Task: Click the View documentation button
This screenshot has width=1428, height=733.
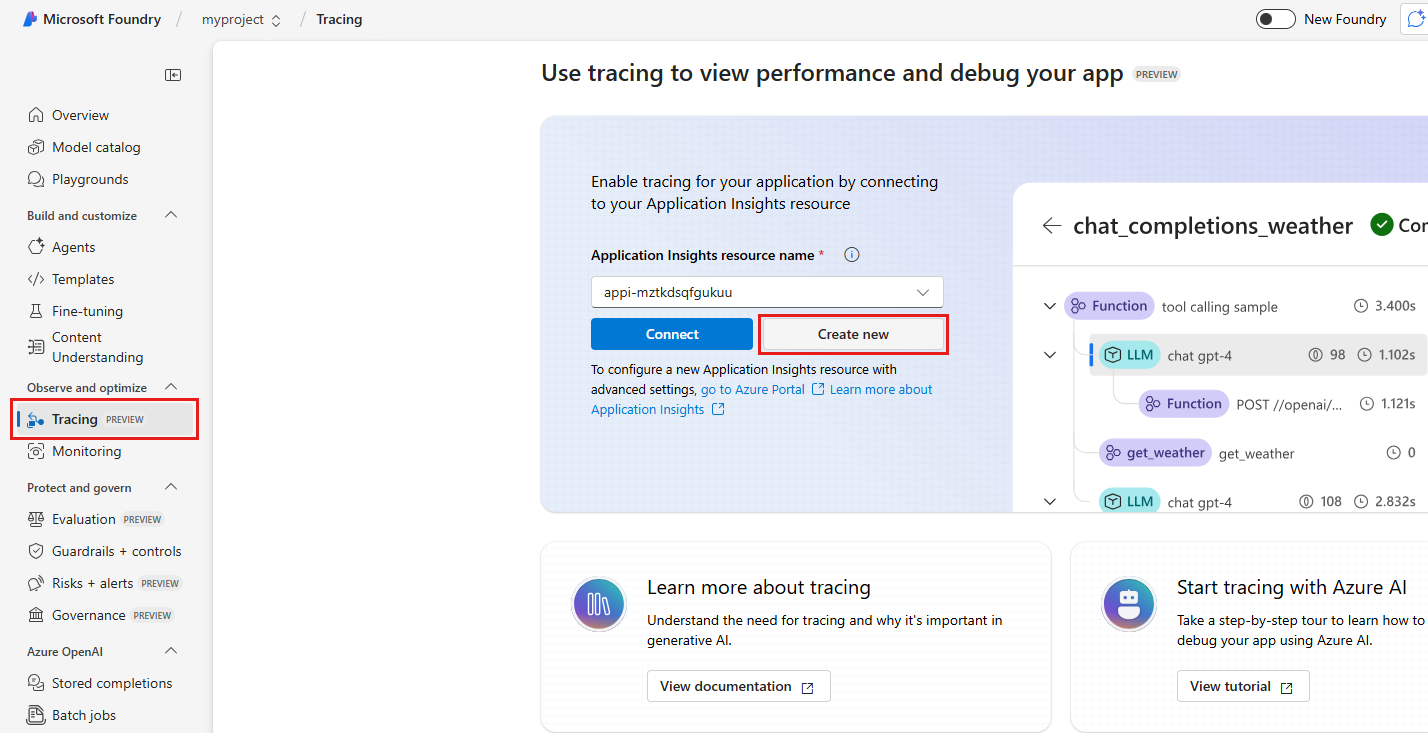Action: pos(738,686)
